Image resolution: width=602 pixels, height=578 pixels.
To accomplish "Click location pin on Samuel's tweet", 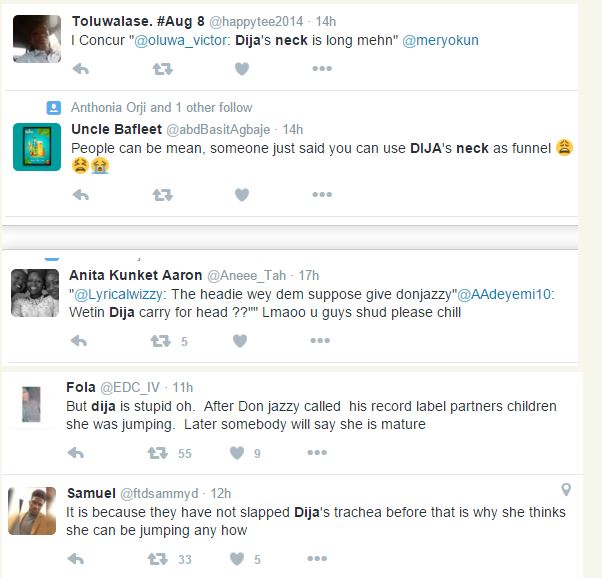I will 566,489.
